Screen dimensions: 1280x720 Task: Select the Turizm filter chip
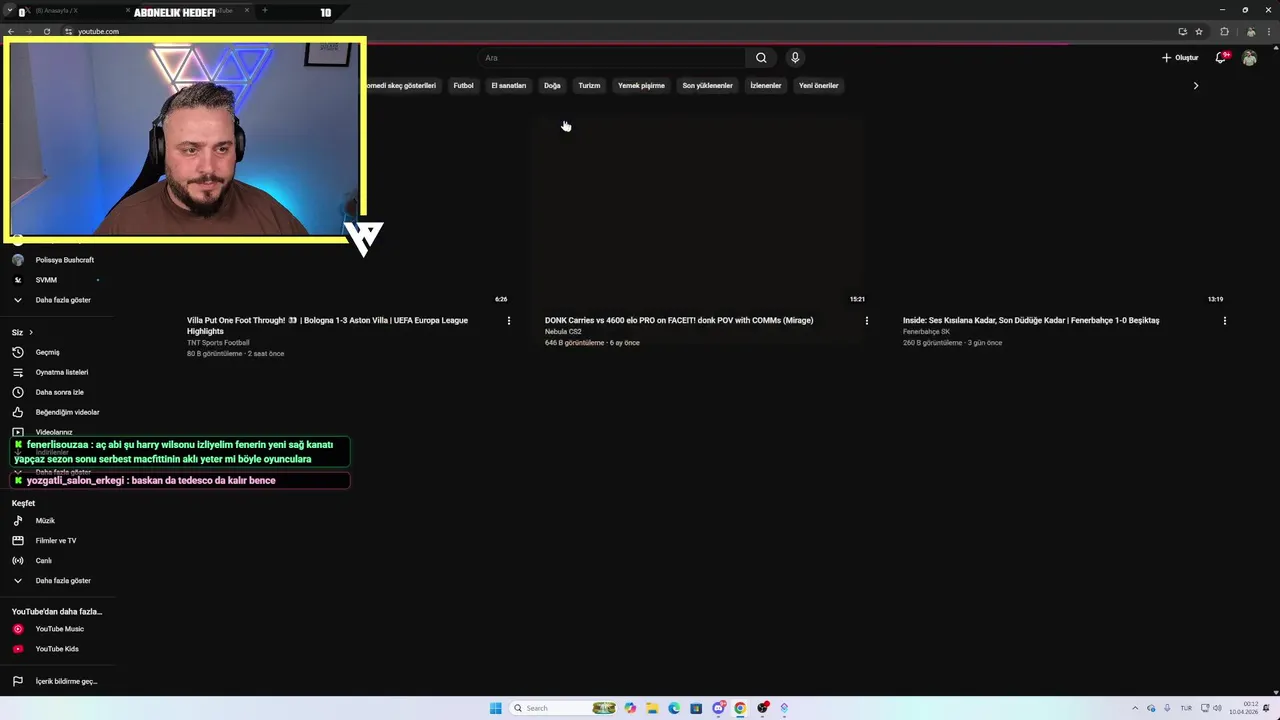click(589, 85)
